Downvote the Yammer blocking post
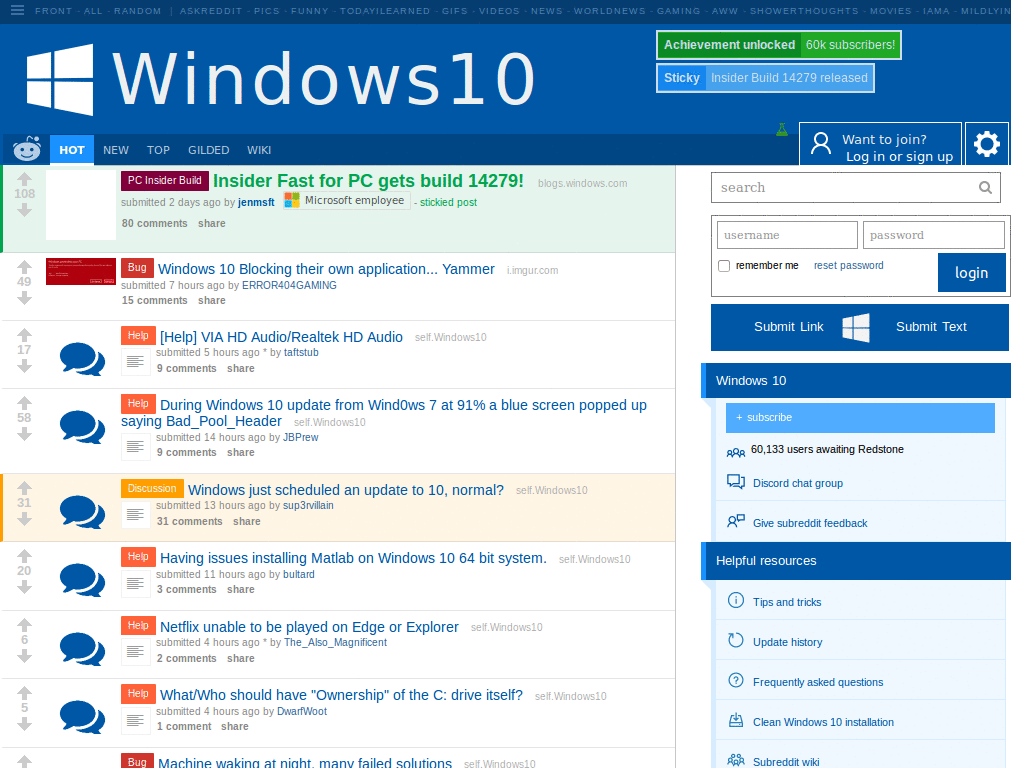1024x768 pixels. pos(24,298)
